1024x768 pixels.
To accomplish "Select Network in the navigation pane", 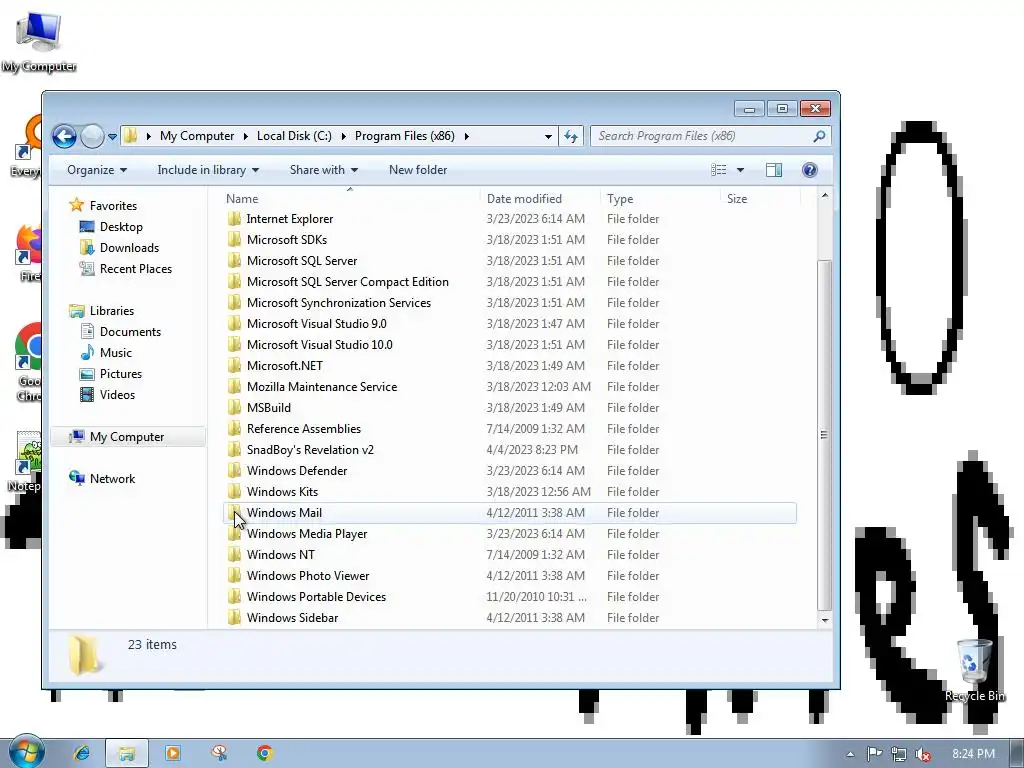I will tap(102, 479).
